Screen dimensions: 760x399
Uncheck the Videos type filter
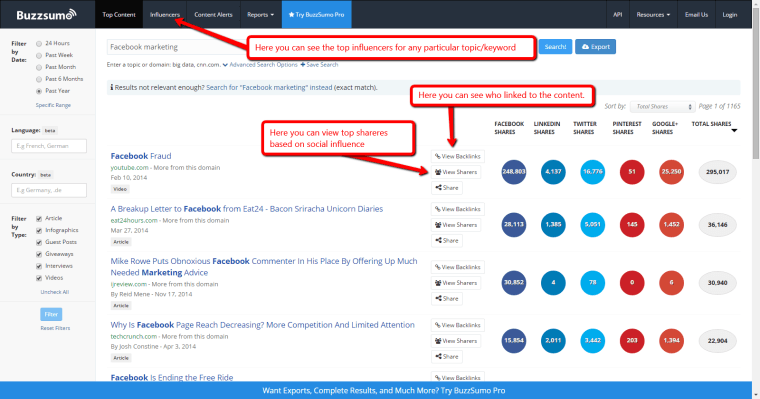pos(39,278)
